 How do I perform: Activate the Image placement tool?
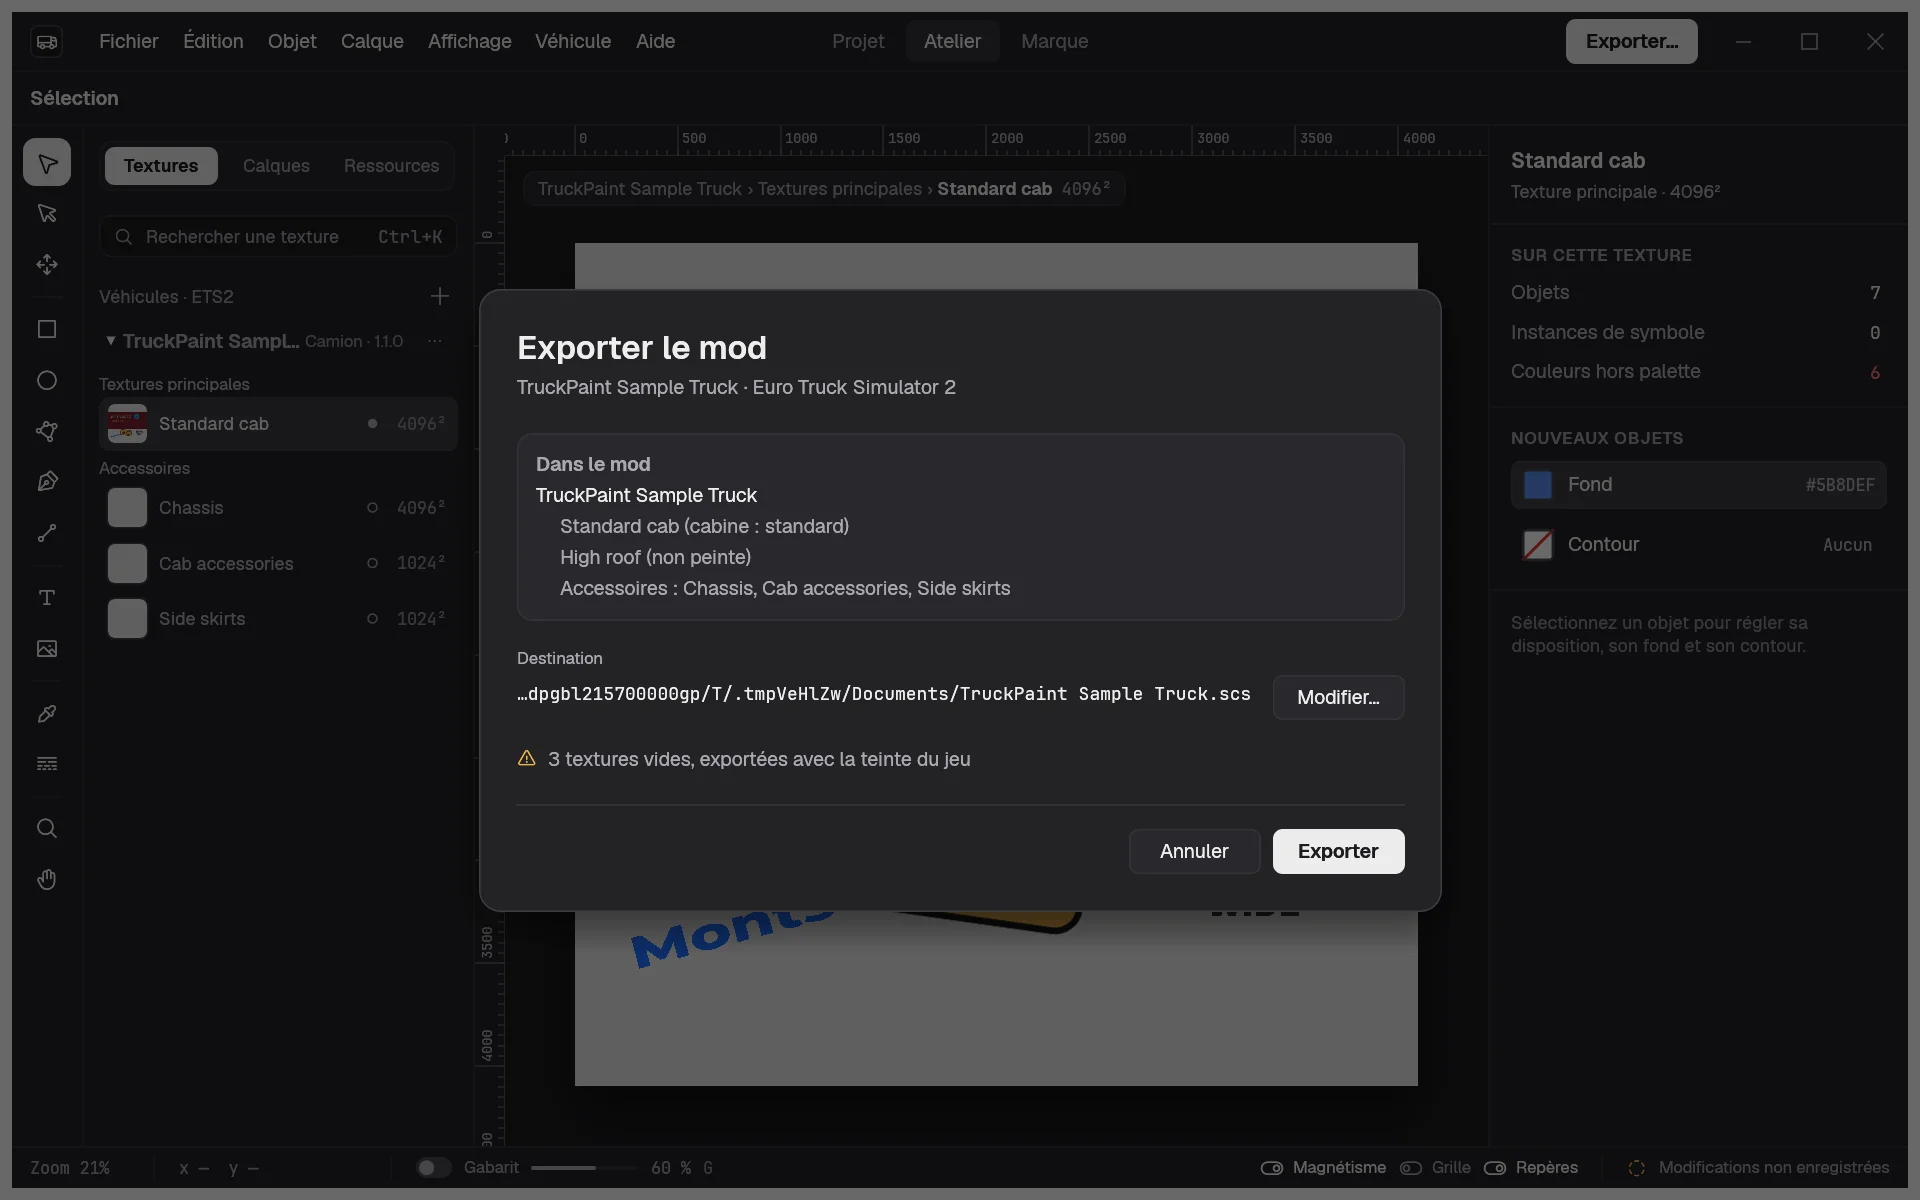coord(47,649)
